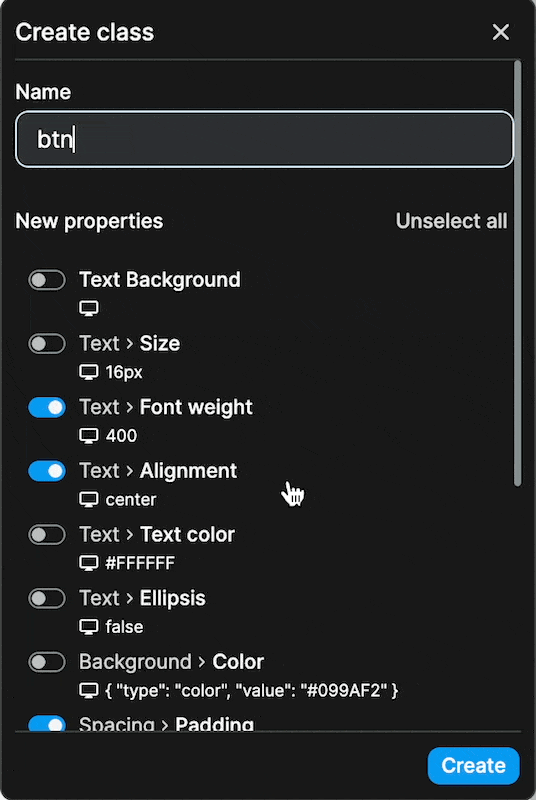Screen dimensions: 536x800
Task: Click the Create button
Action: coord(473,765)
